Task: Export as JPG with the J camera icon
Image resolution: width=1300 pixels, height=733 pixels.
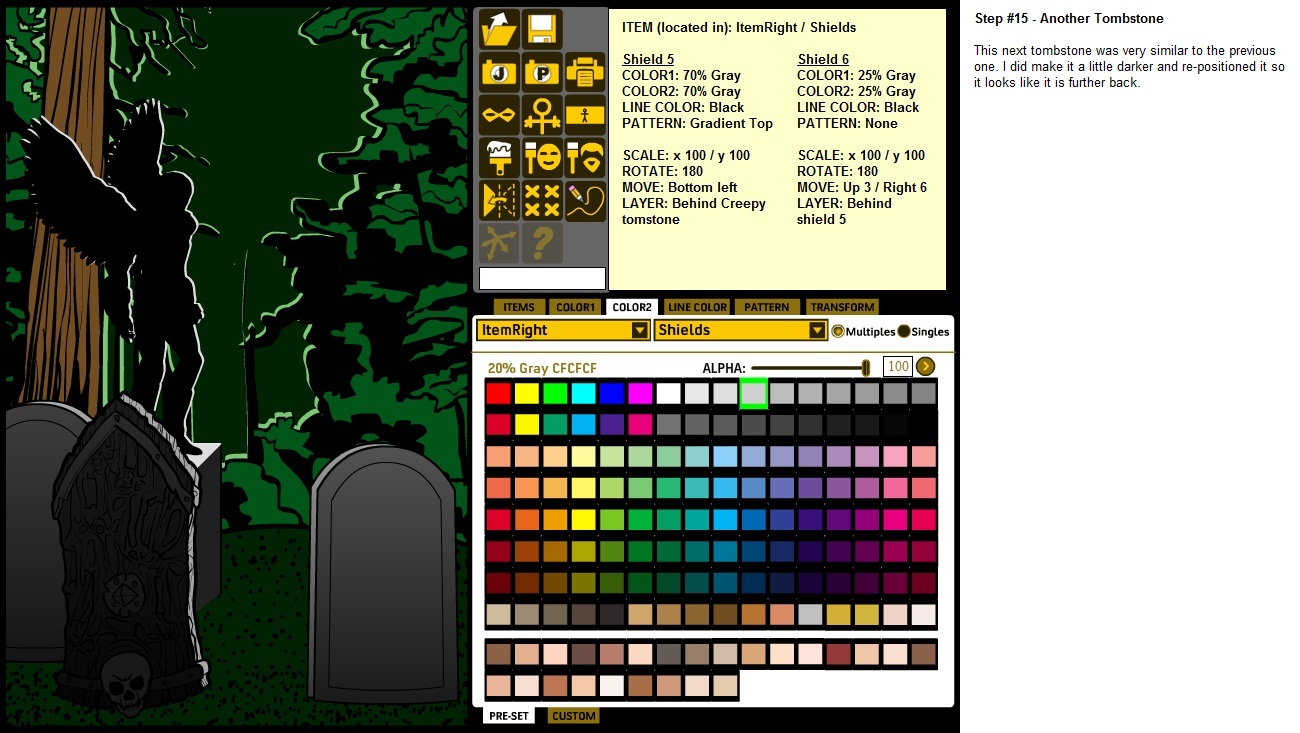Action: coord(499,72)
